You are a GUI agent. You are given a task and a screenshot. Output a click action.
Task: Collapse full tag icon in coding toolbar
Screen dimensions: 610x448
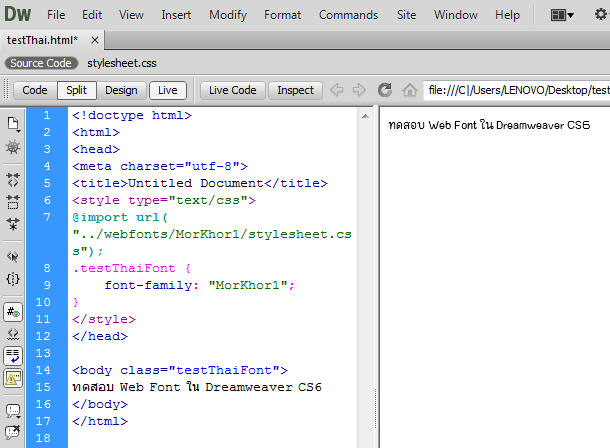click(13, 180)
